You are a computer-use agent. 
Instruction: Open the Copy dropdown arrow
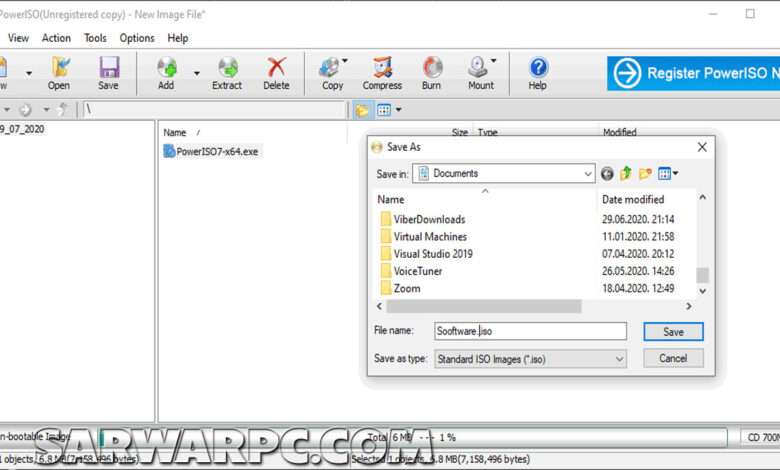345,61
